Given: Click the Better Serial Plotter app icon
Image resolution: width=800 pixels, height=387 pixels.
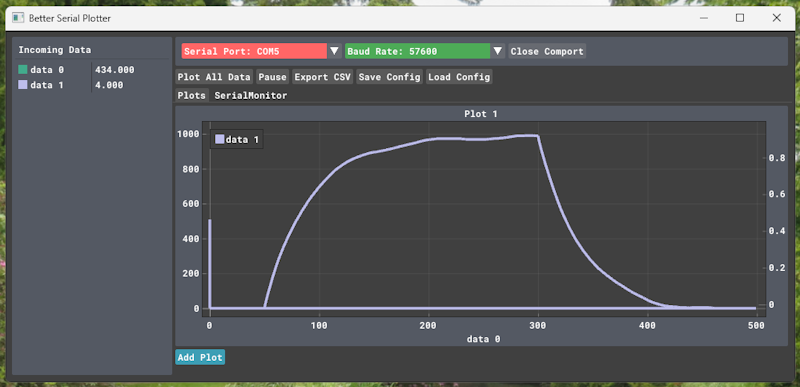Looking at the screenshot, I should tap(18, 18).
